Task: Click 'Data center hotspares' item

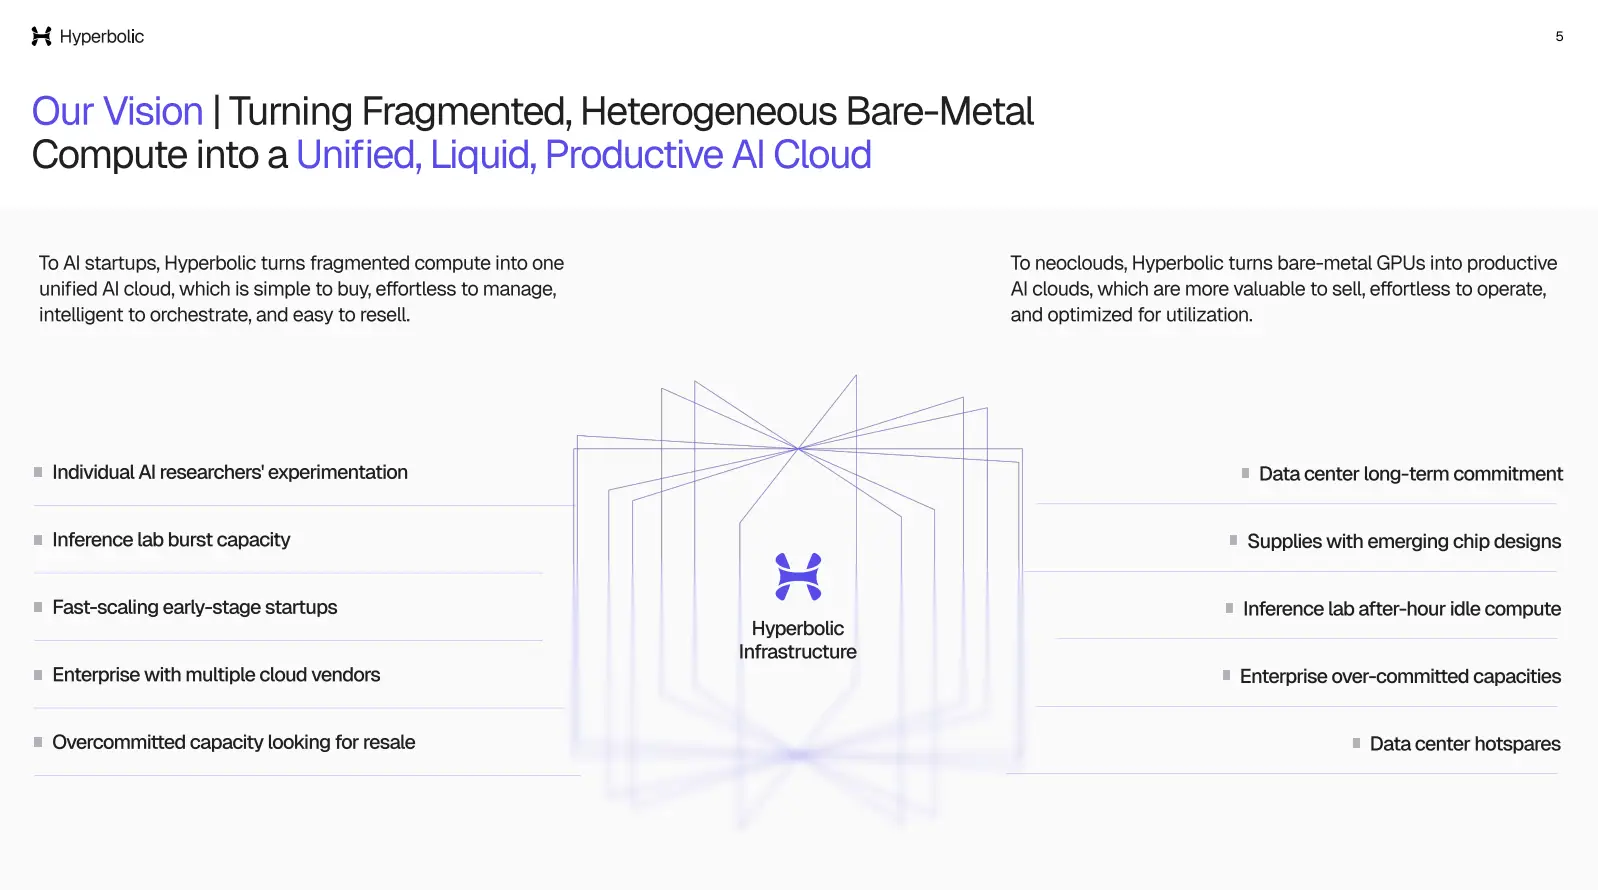Action: [1465, 744]
